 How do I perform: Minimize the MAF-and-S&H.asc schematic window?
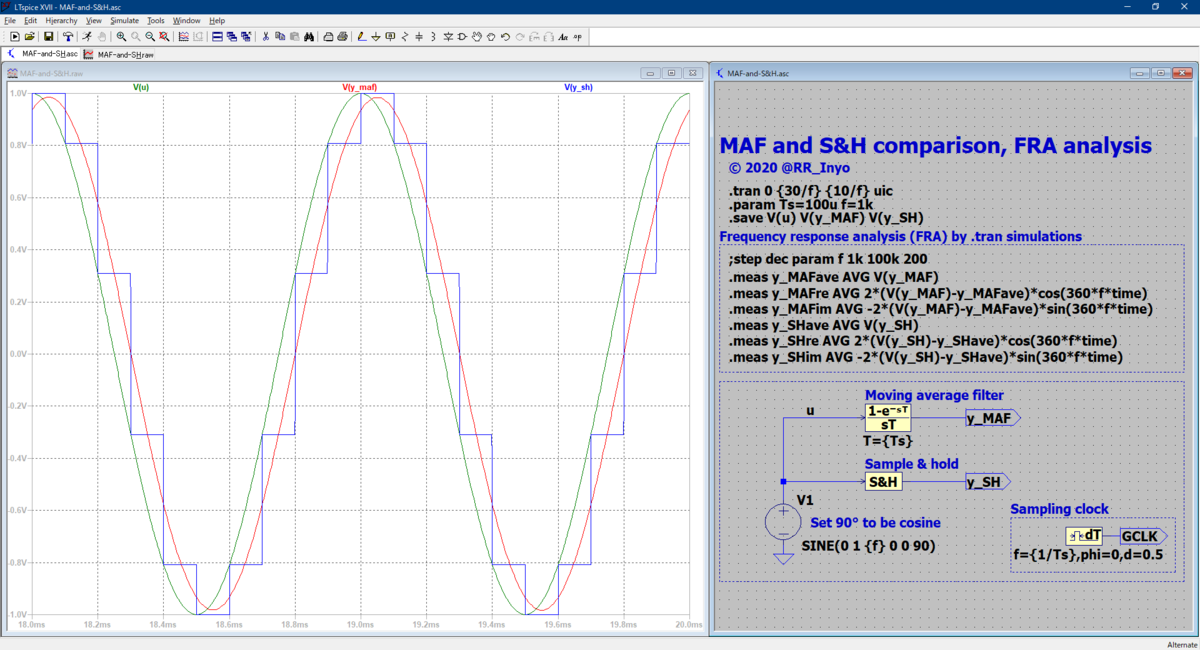tap(1140, 73)
